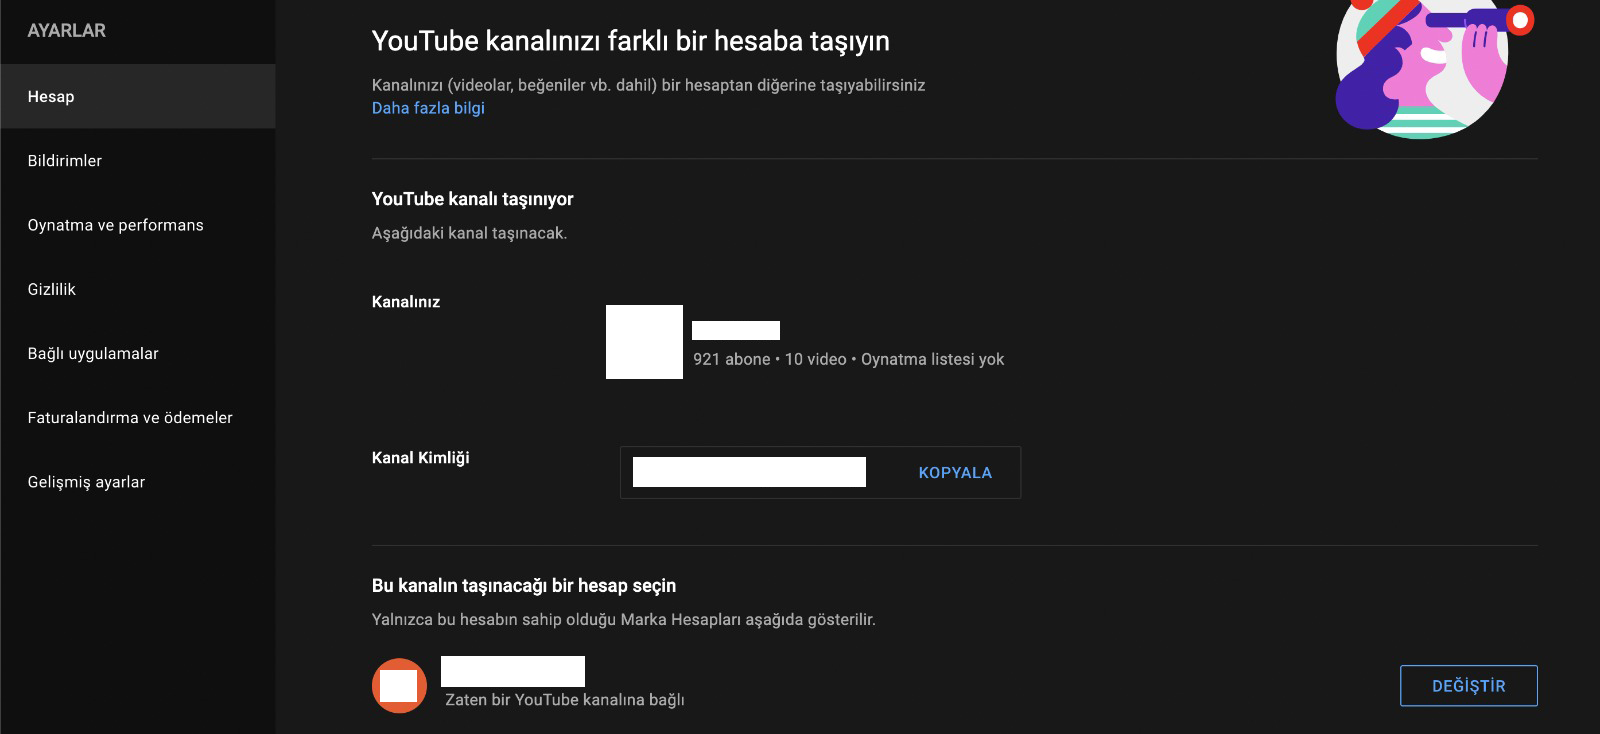This screenshot has width=1600, height=734.
Task: Click 'Zaten bir YouTube kanalına bağlı' text
Action: 565,700
